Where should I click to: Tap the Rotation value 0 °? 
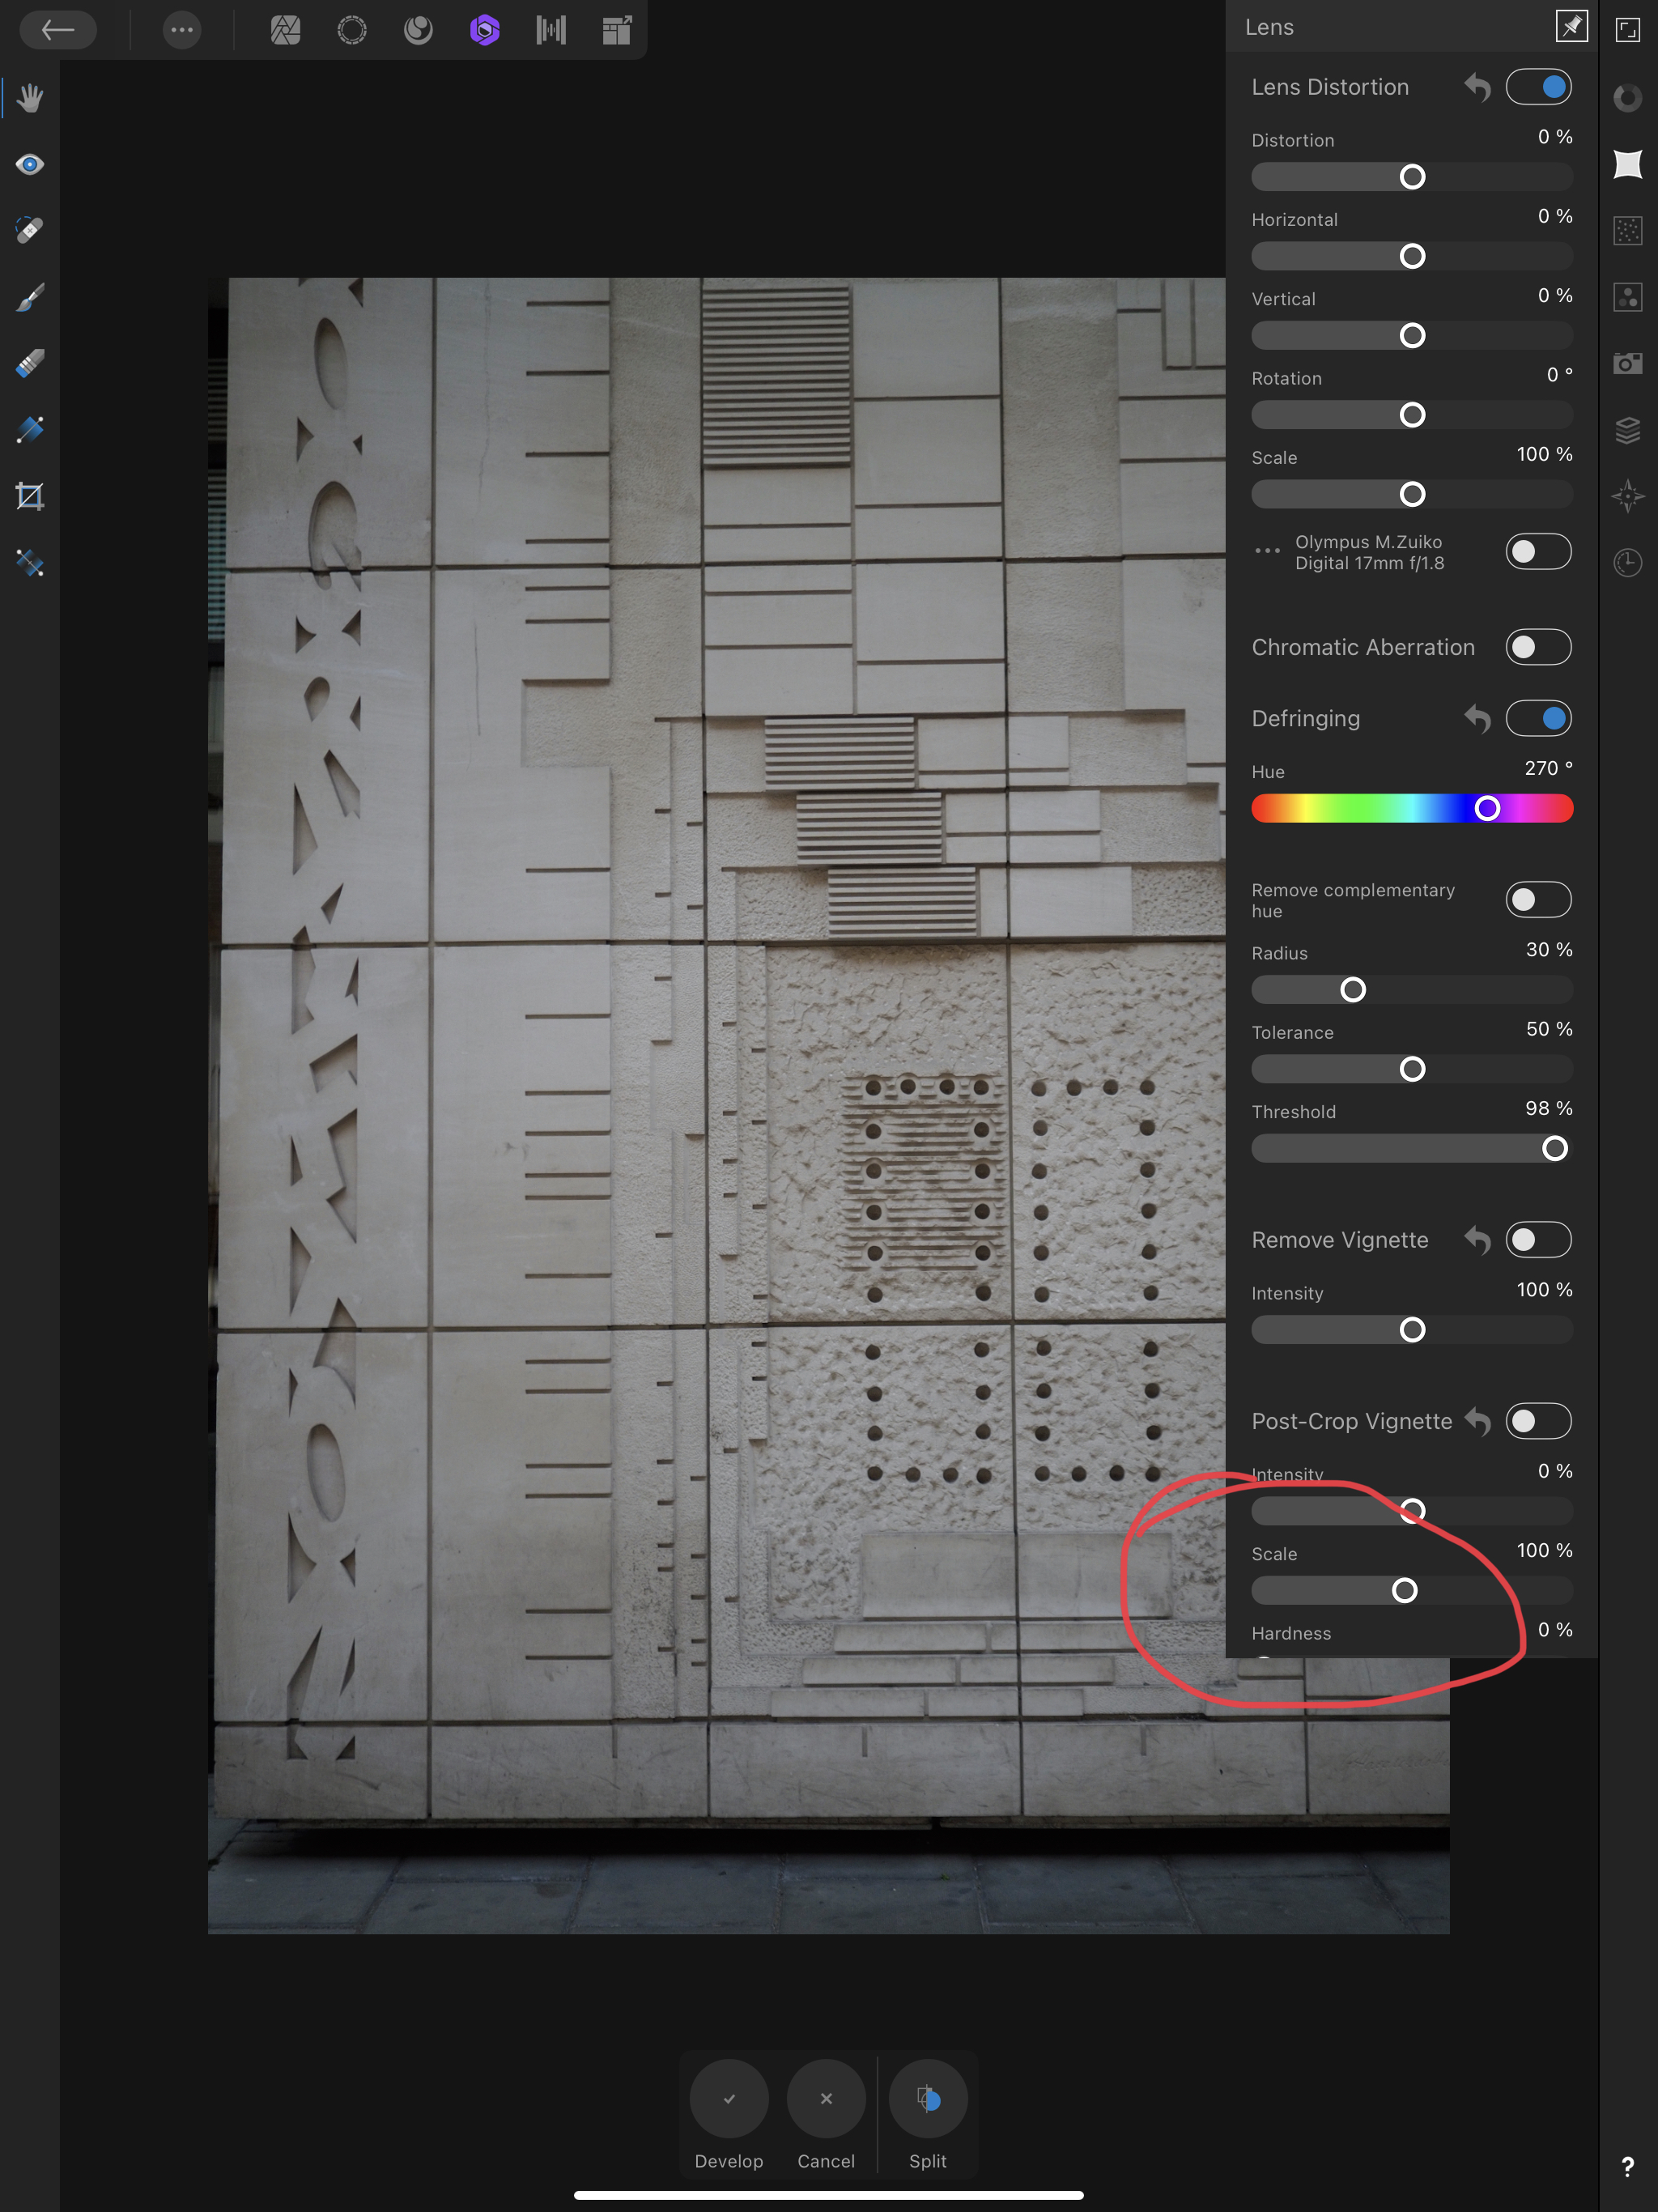click(x=1559, y=375)
